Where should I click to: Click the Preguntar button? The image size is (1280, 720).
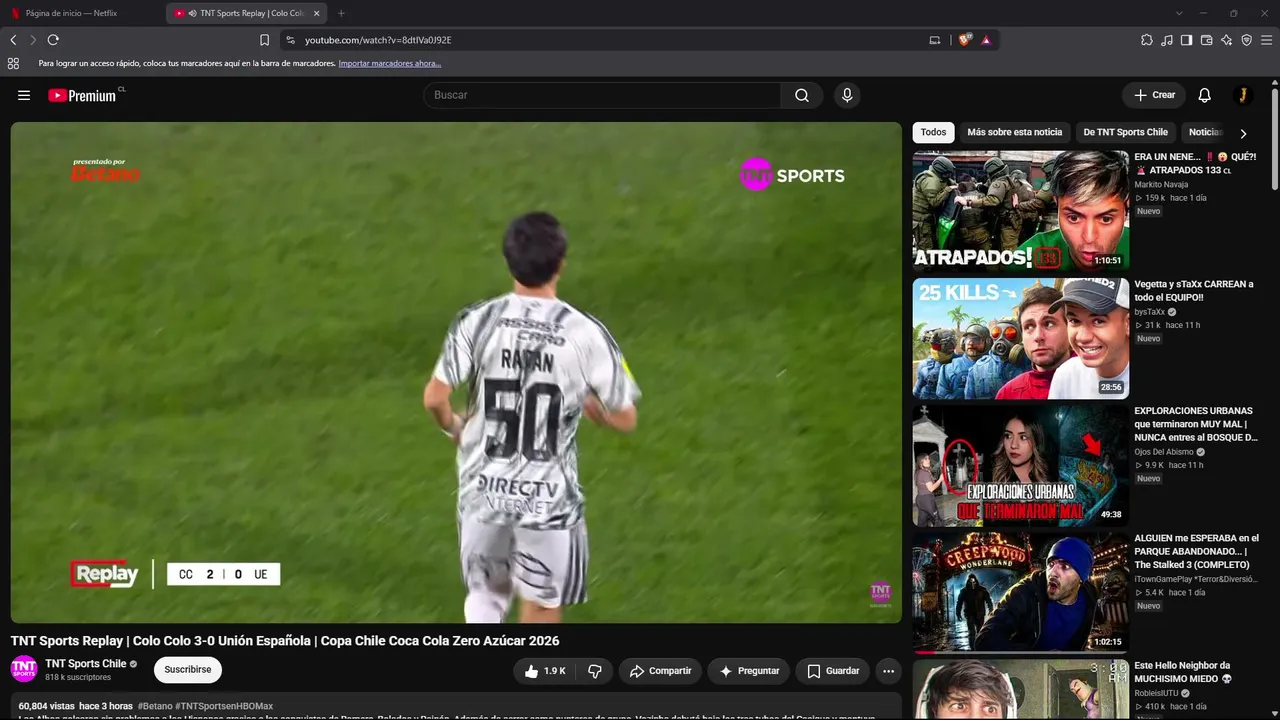point(749,671)
